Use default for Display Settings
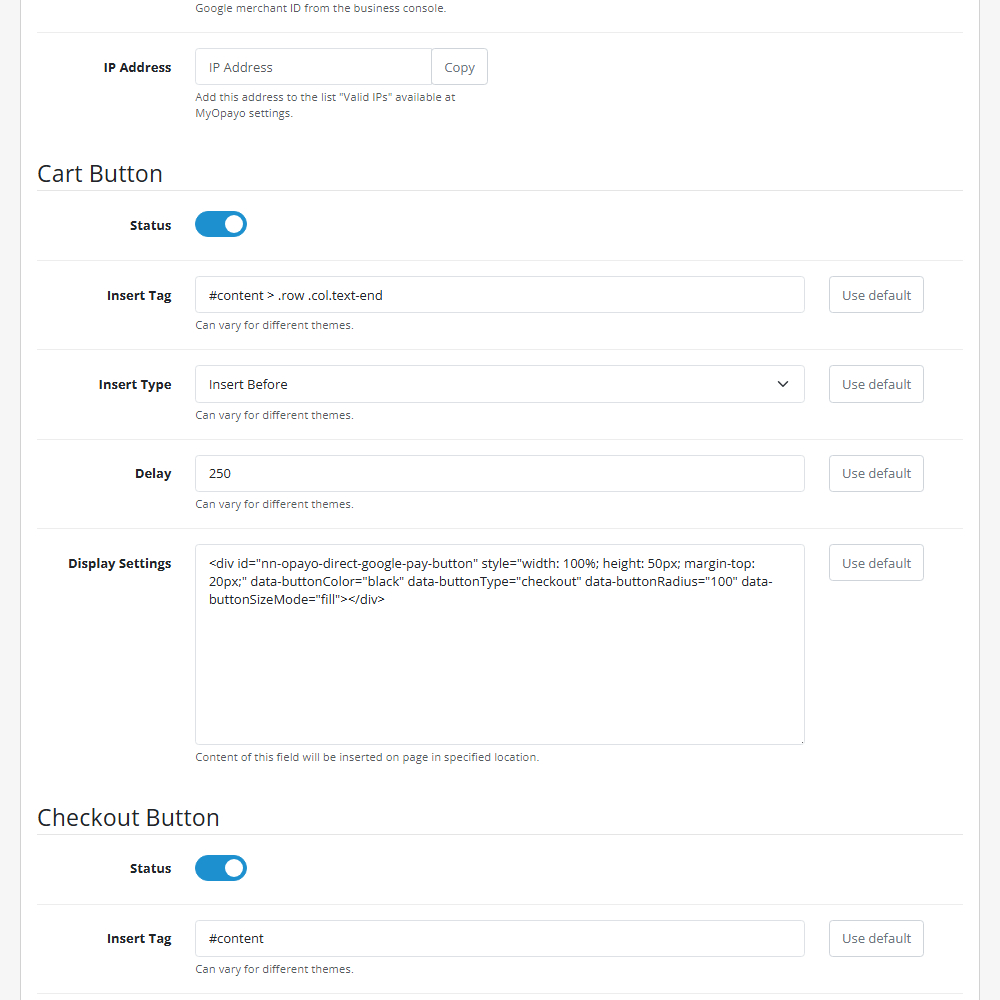This screenshot has width=1000, height=1000. [876, 563]
